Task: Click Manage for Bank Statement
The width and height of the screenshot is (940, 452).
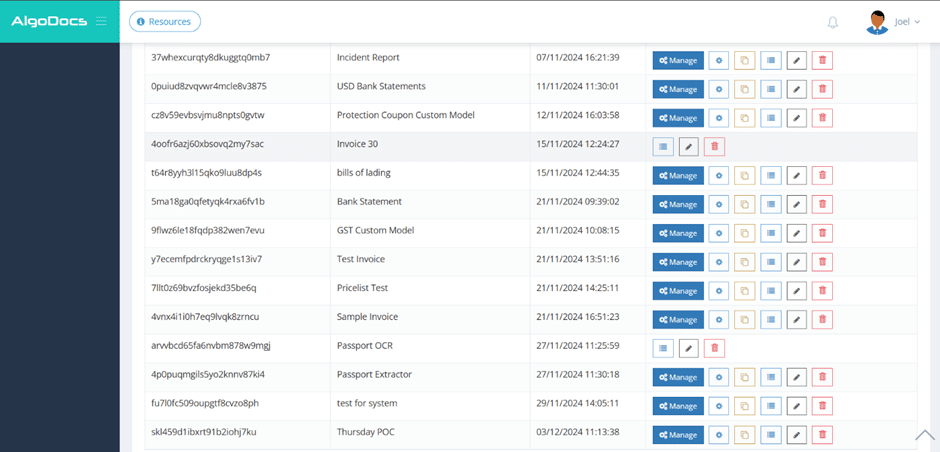Action: (x=678, y=204)
